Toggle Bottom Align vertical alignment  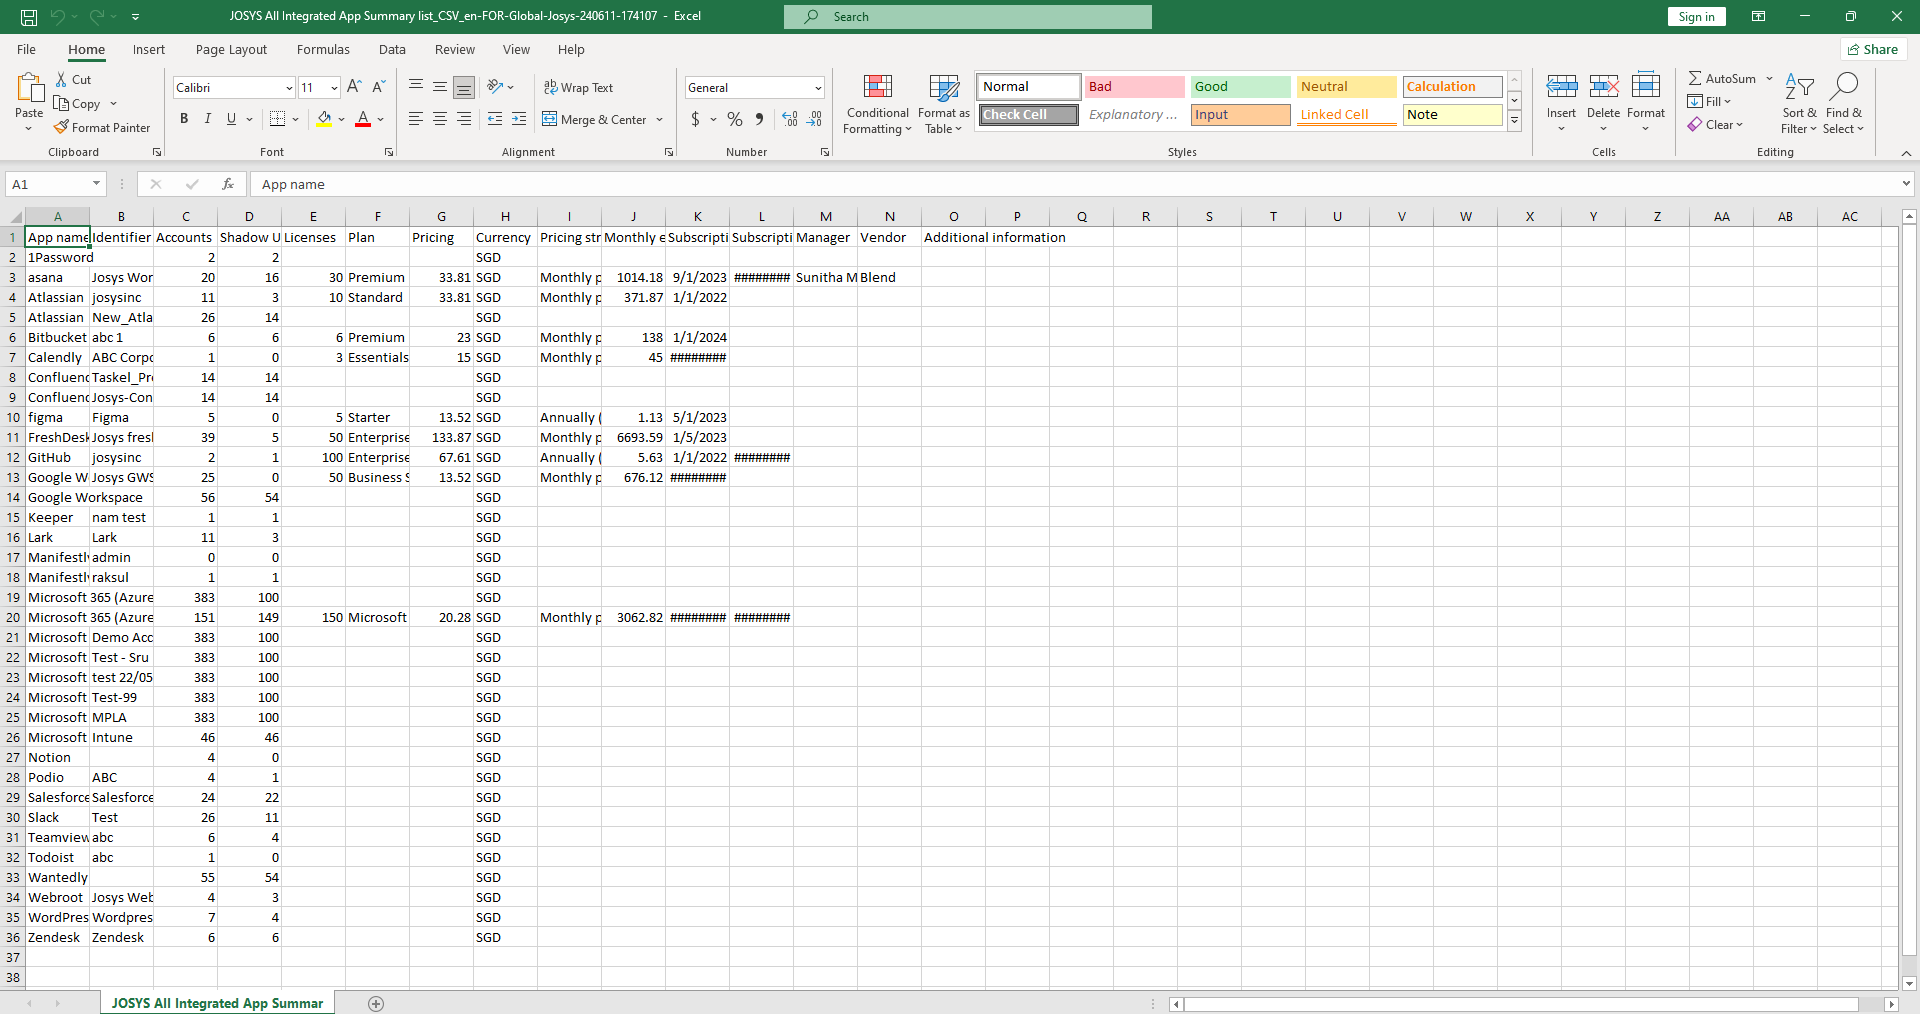coord(464,87)
